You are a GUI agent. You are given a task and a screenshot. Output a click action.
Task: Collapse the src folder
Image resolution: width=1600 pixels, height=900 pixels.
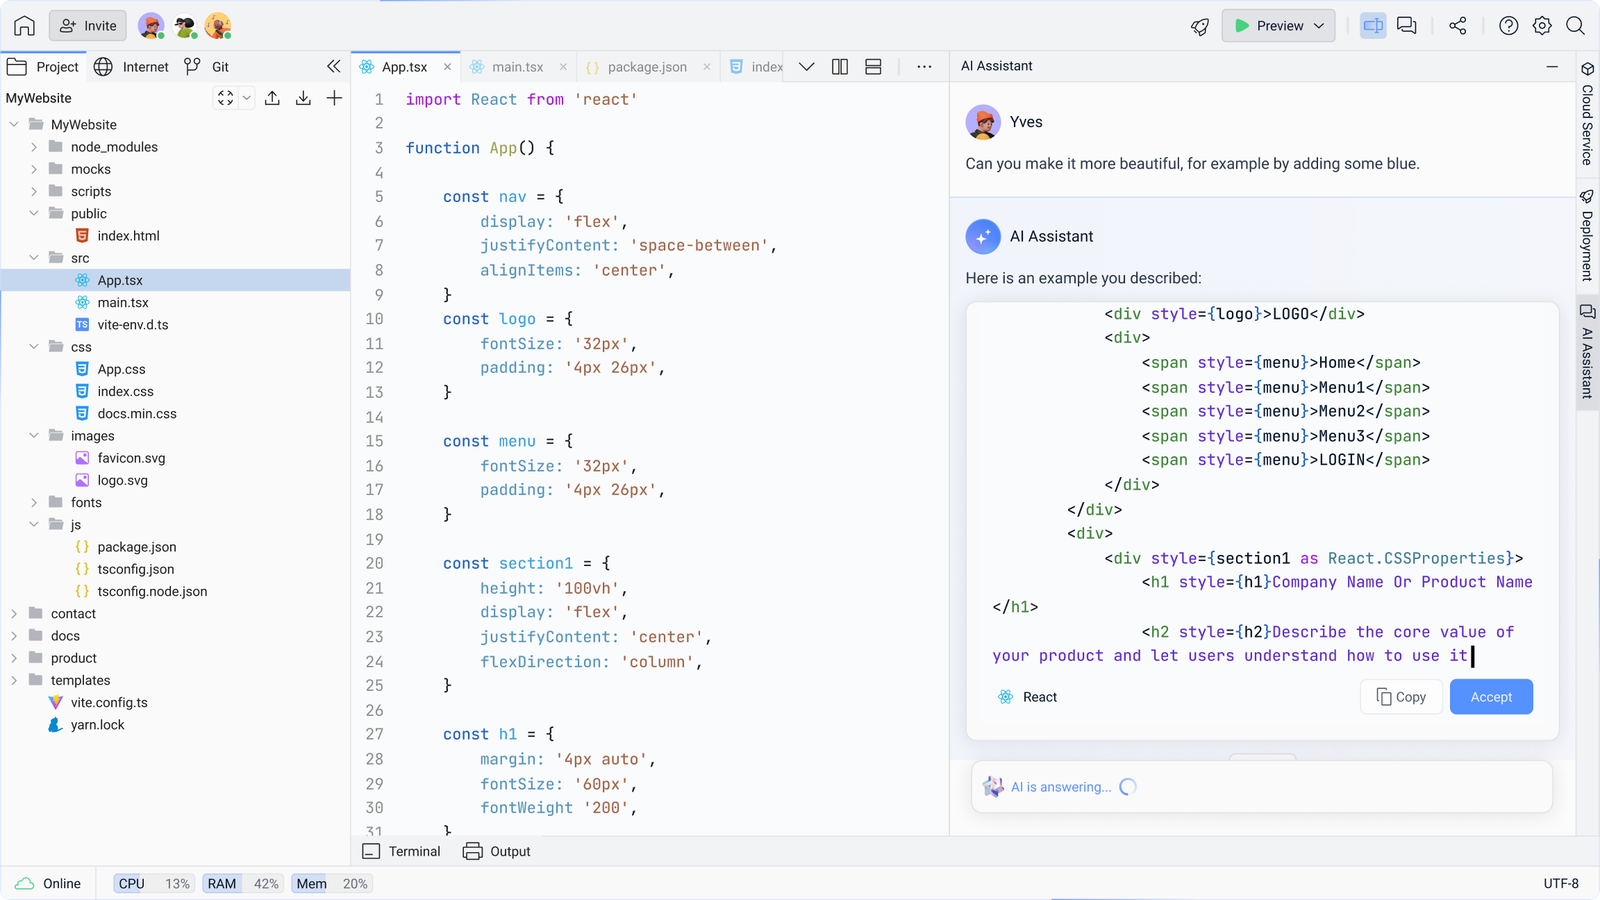tap(34, 258)
